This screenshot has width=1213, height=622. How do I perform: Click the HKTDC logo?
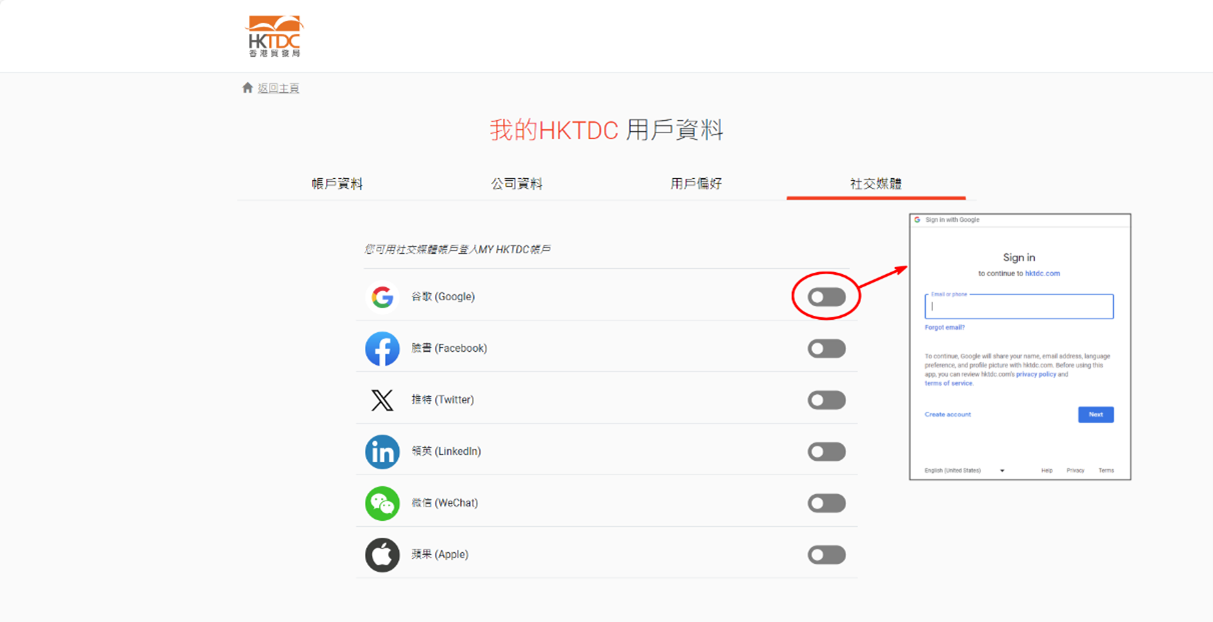click(274, 36)
